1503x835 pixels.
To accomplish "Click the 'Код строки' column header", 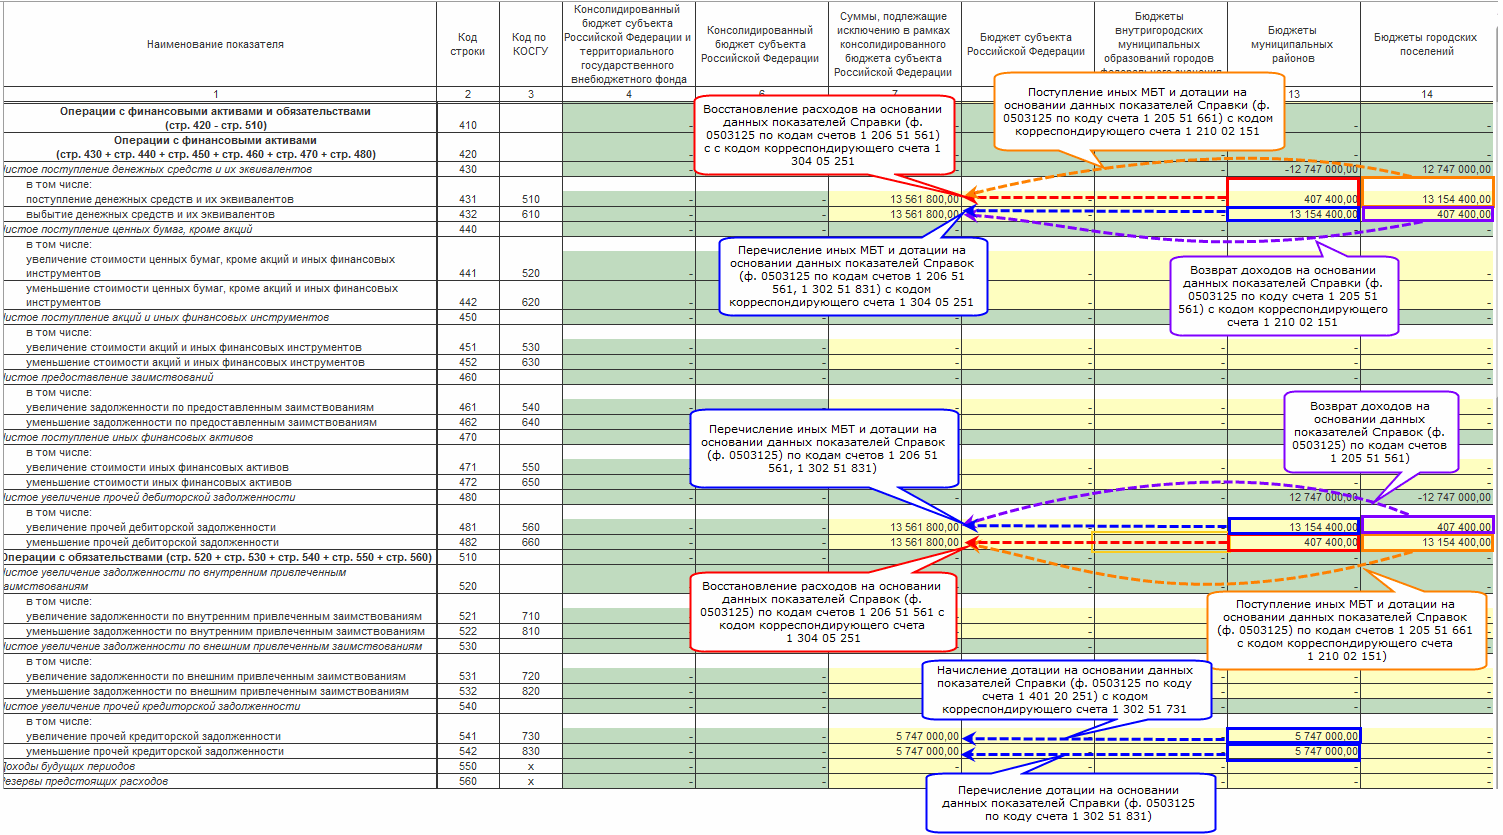I will click(x=467, y=44).
